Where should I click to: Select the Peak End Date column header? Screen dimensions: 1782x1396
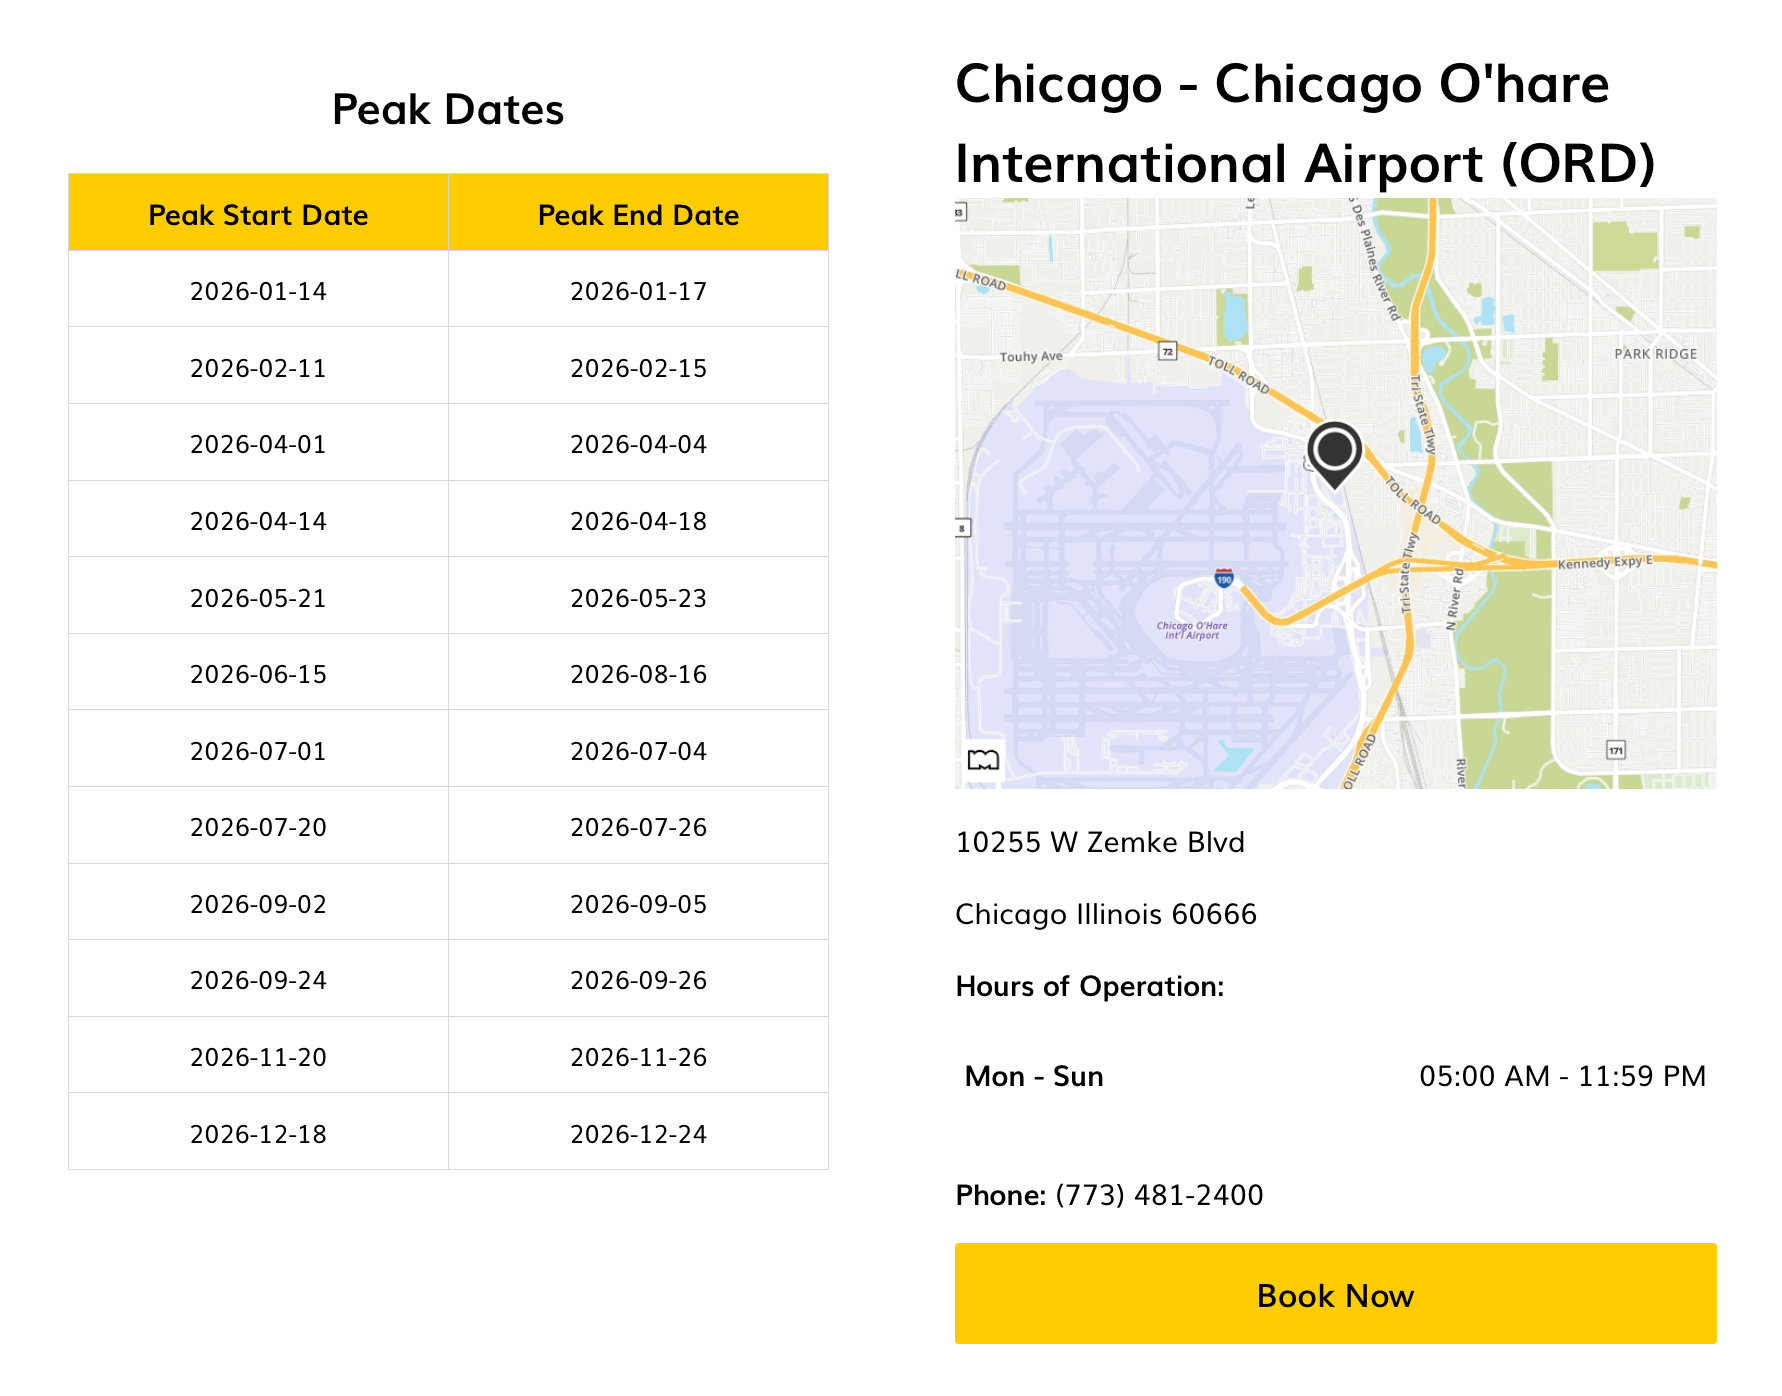point(638,214)
